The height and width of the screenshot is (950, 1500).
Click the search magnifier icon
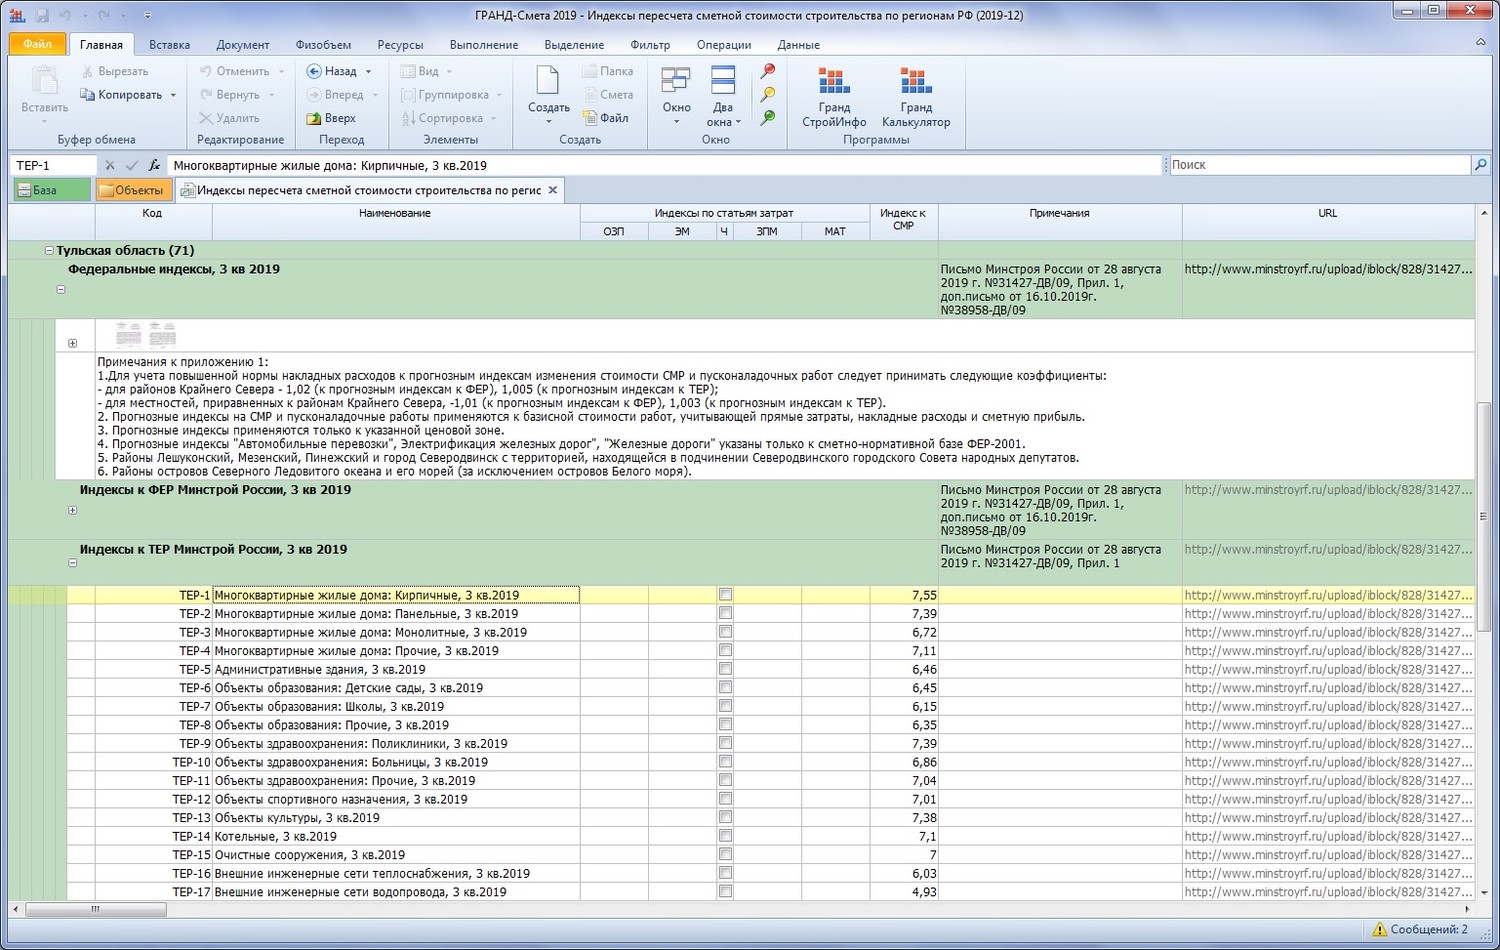click(x=1480, y=165)
